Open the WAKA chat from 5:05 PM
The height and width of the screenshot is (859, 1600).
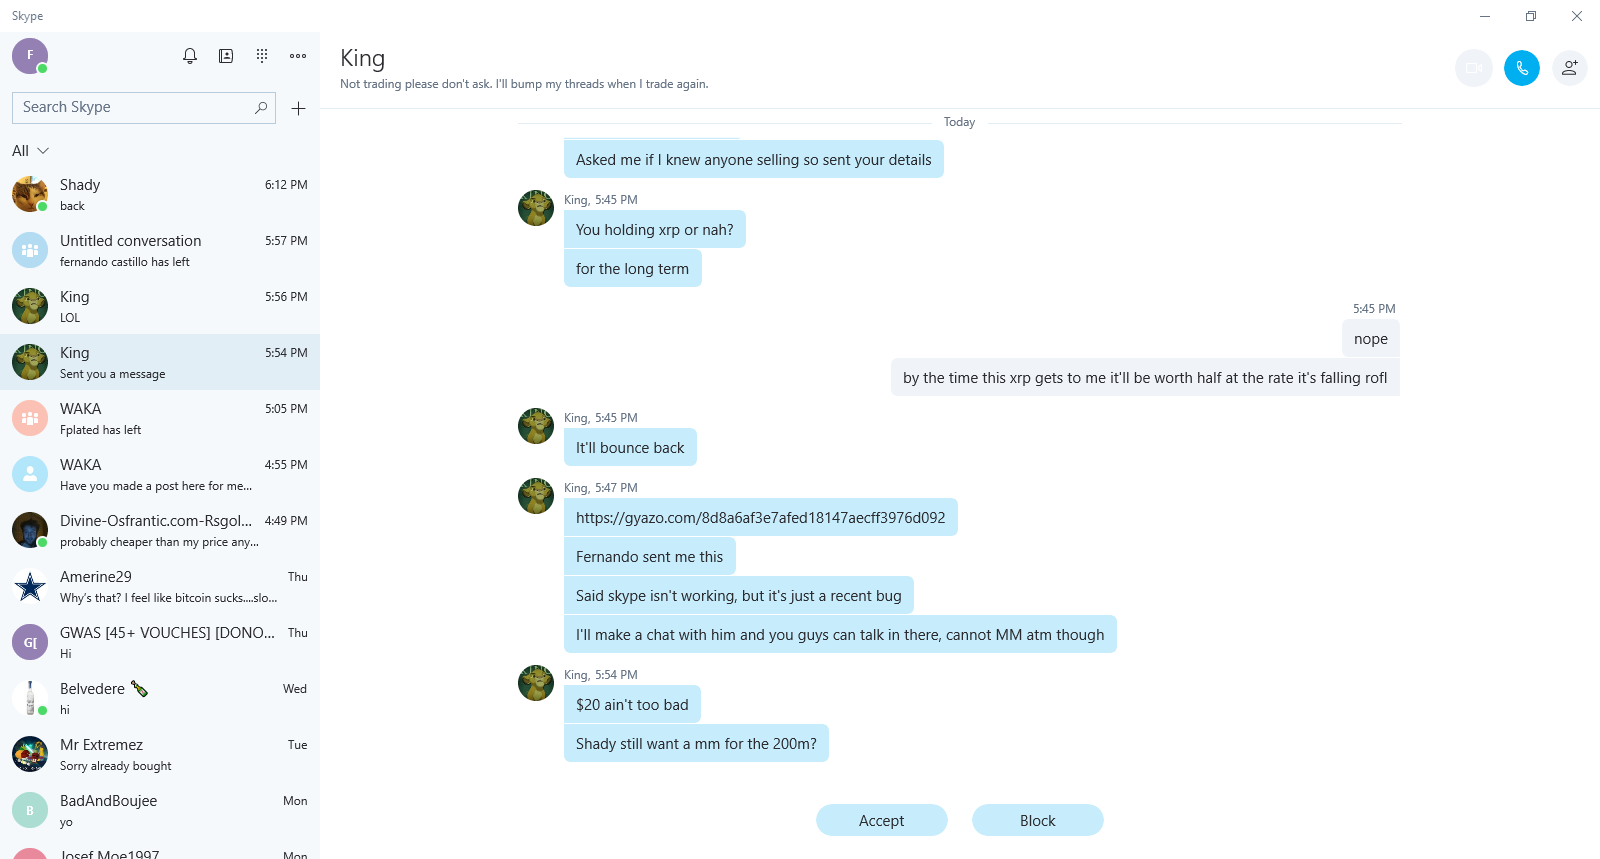coord(160,418)
